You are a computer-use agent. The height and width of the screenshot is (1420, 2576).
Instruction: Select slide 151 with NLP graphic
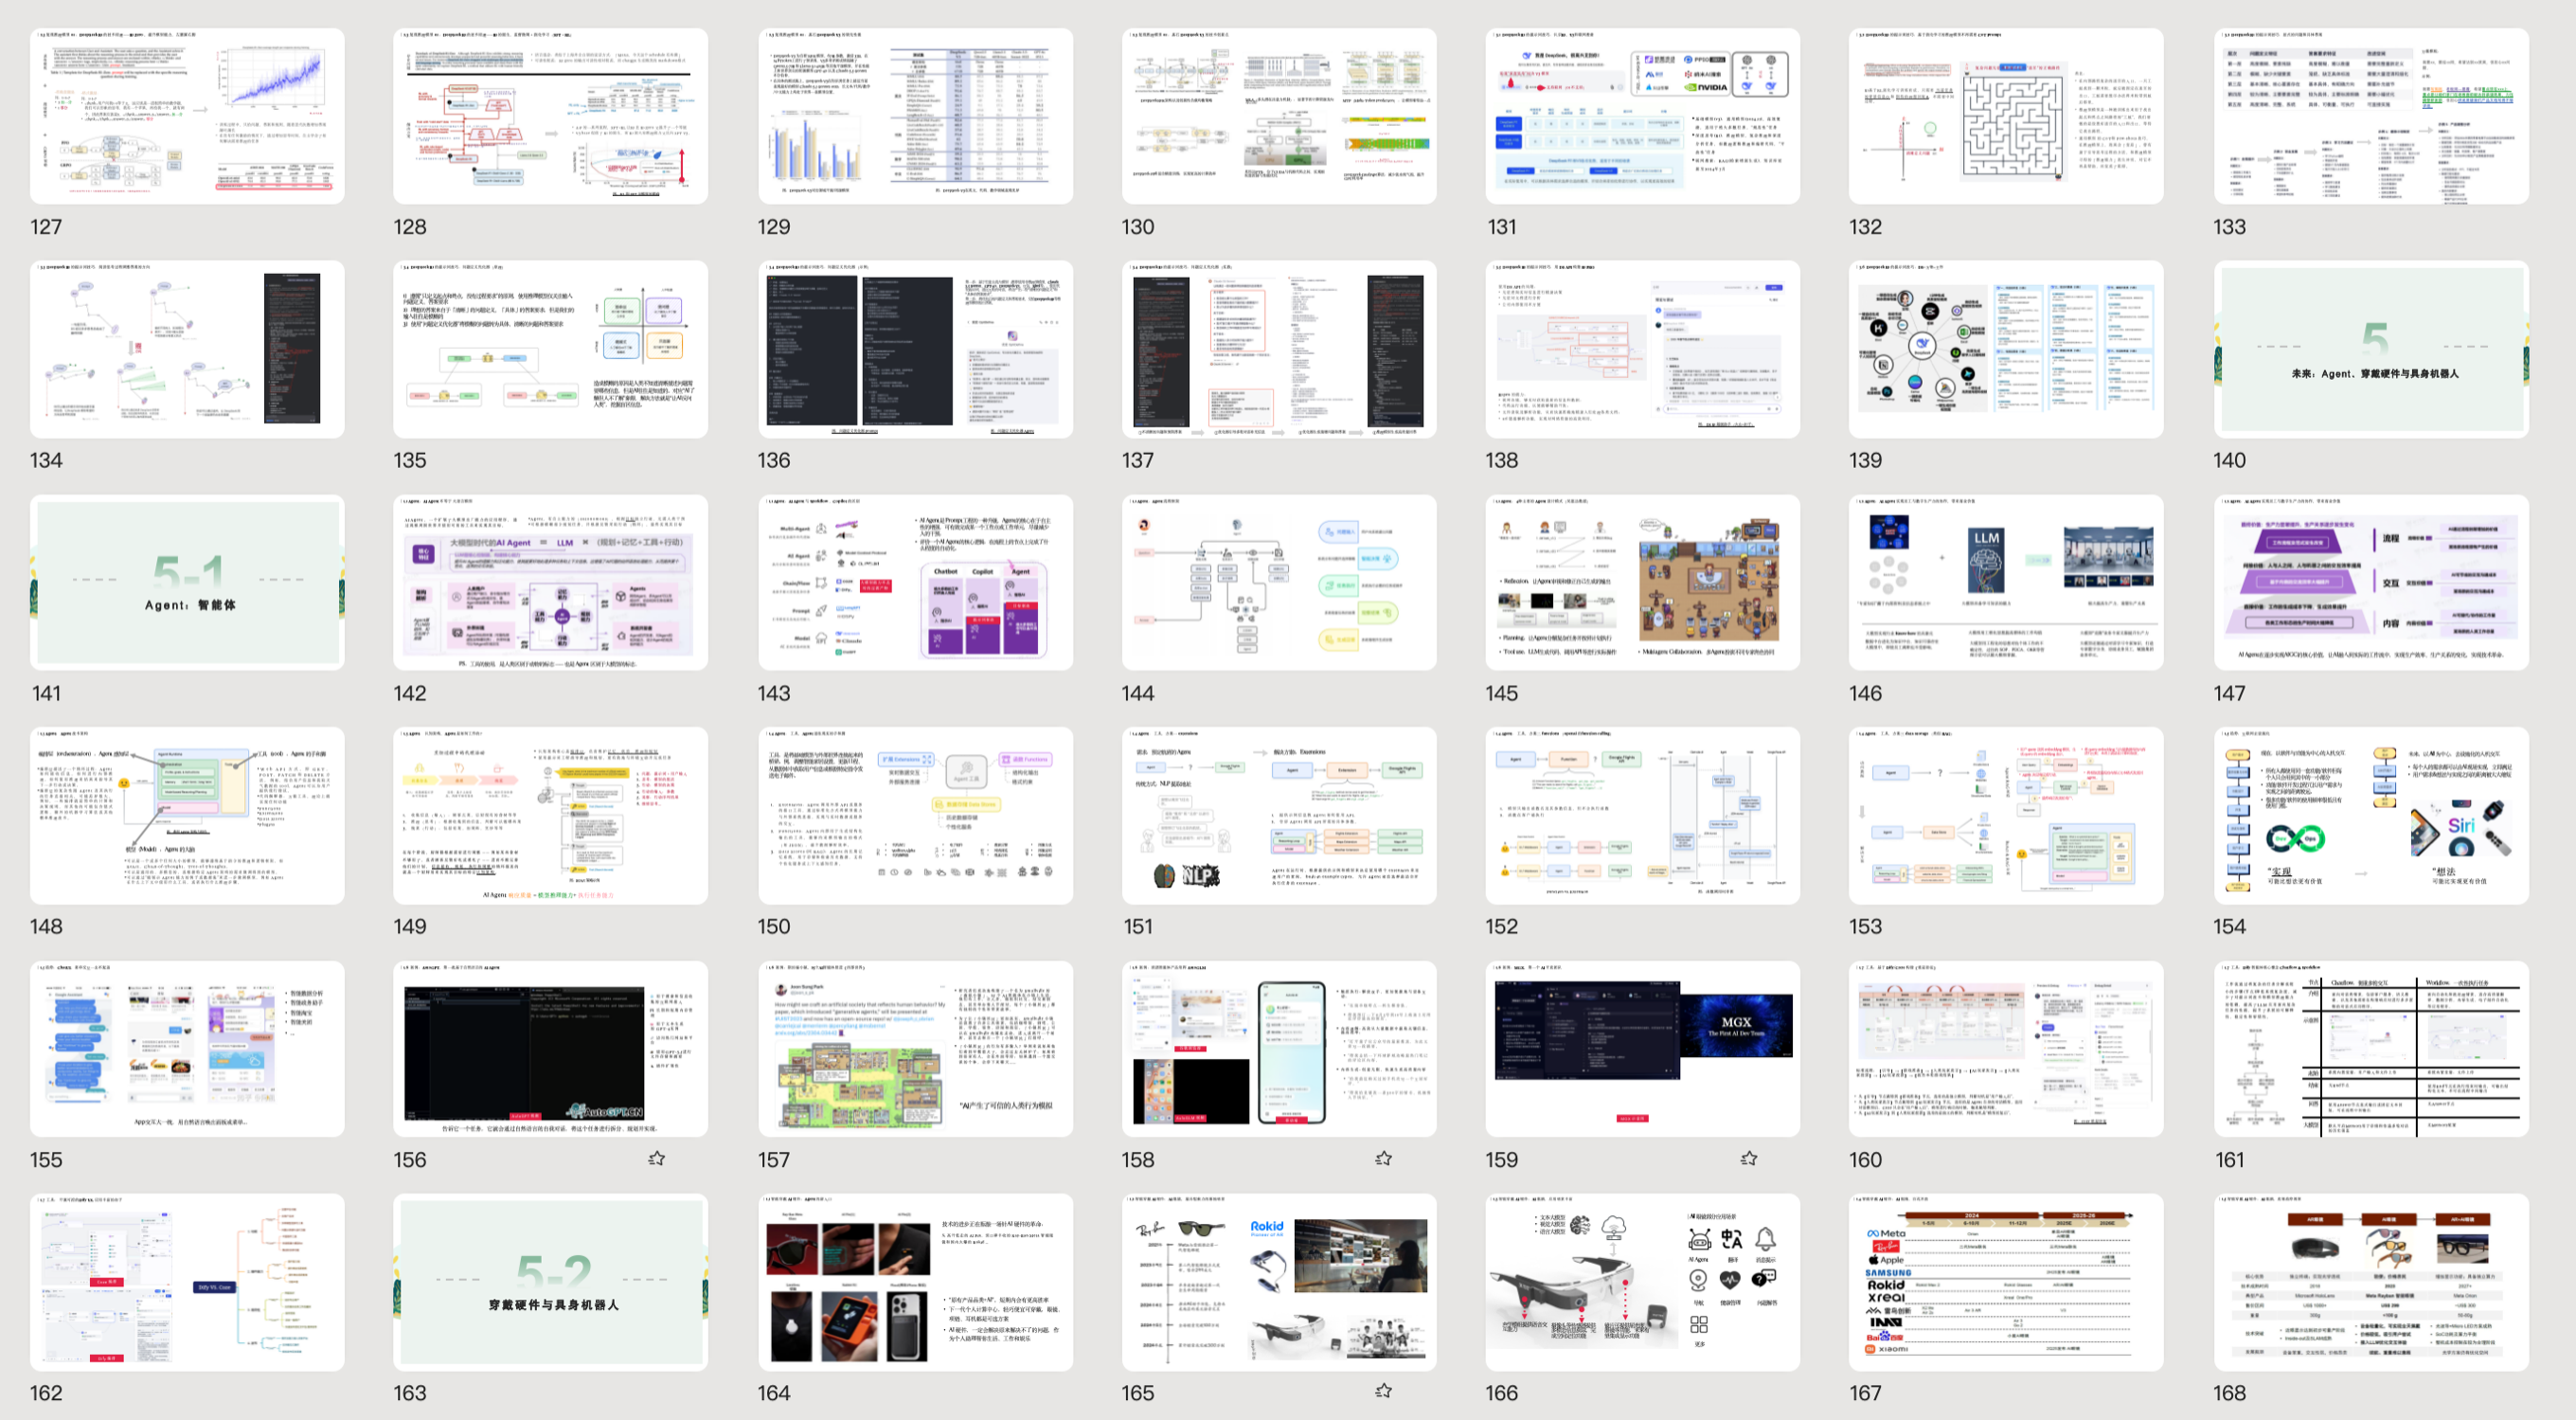[x=1278, y=815]
